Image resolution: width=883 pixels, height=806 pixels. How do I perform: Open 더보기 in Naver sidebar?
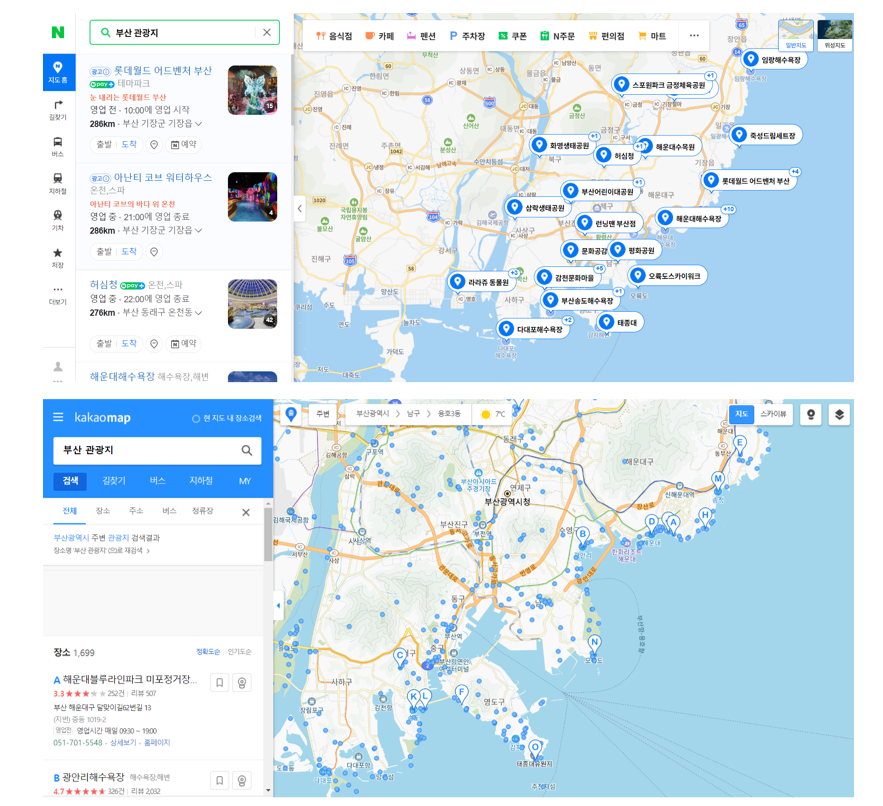coord(57,294)
